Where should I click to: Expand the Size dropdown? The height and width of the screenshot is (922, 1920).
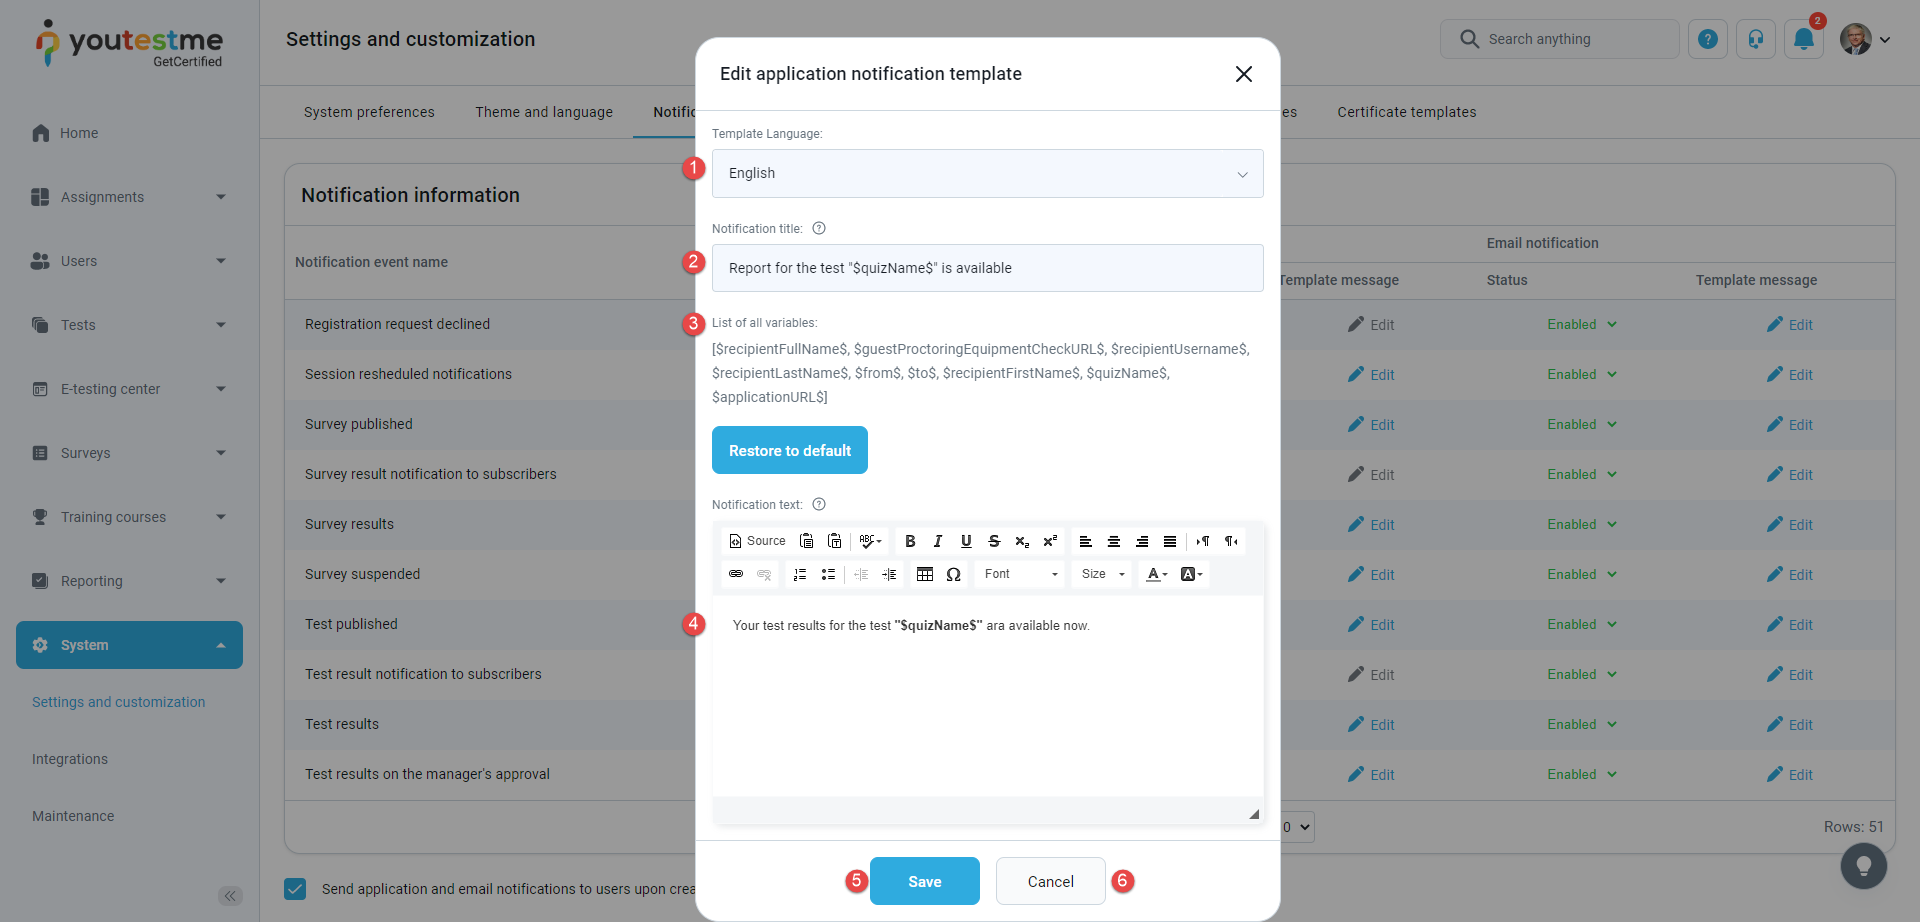[1103, 574]
